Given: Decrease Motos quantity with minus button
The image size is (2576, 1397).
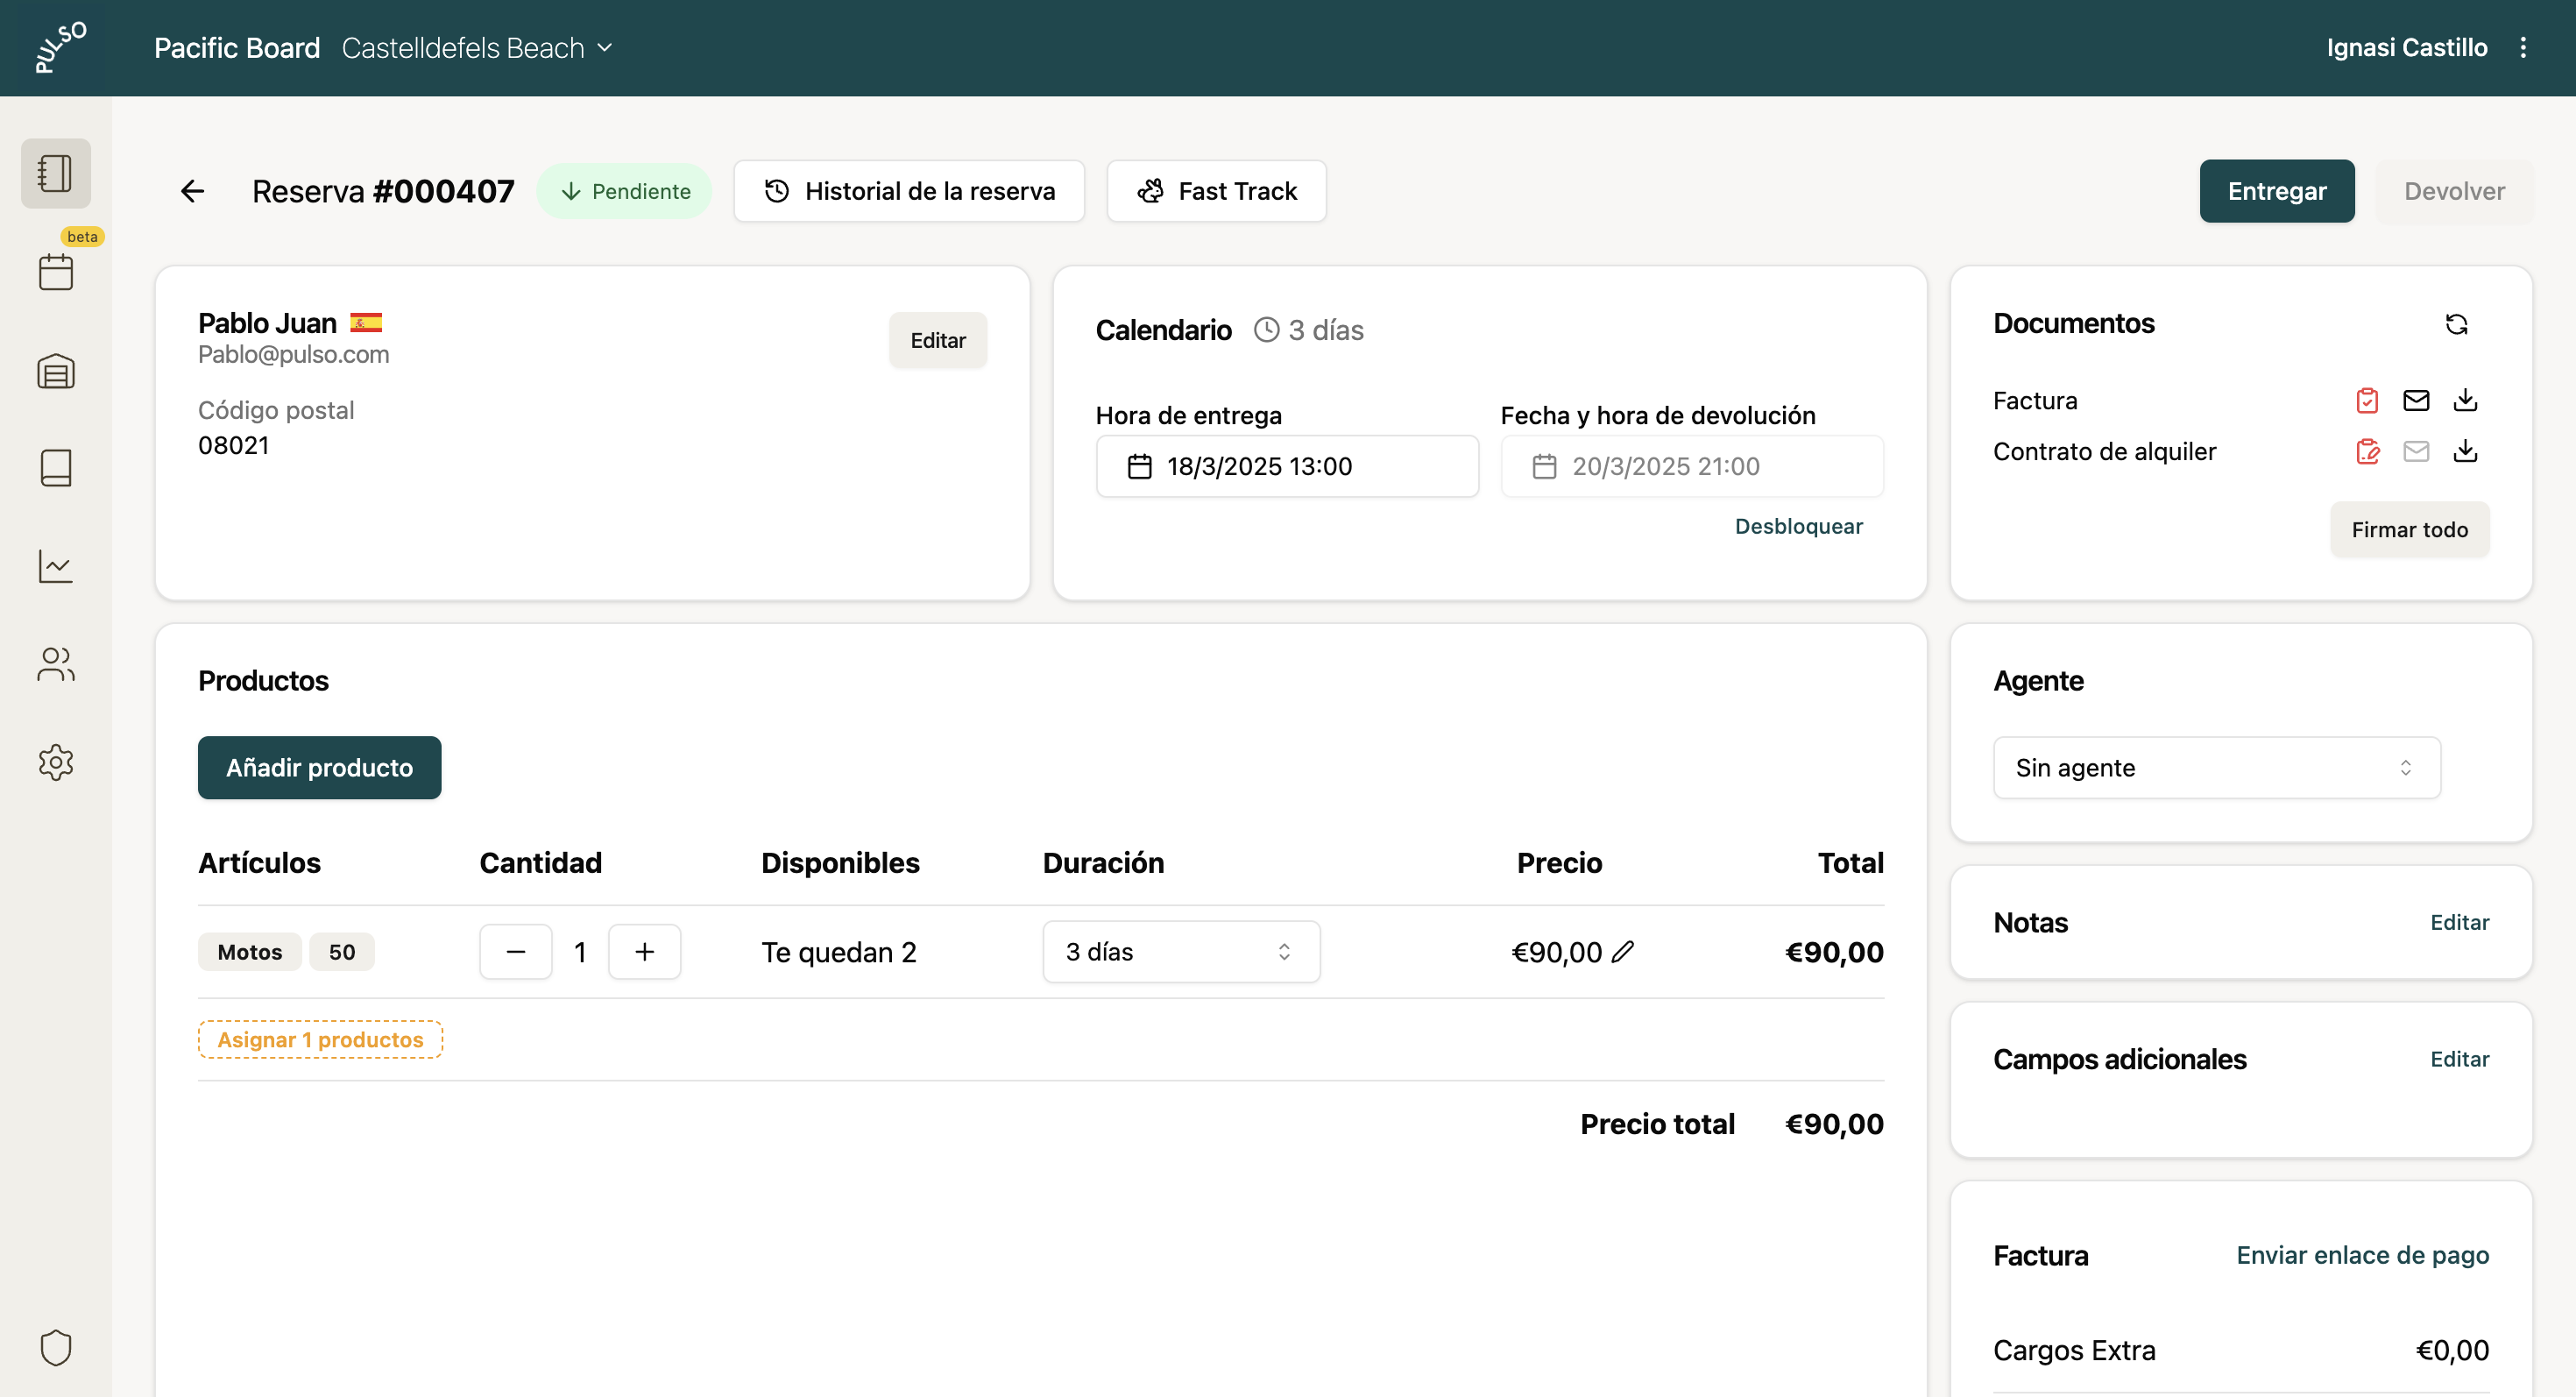Looking at the screenshot, I should point(515,952).
